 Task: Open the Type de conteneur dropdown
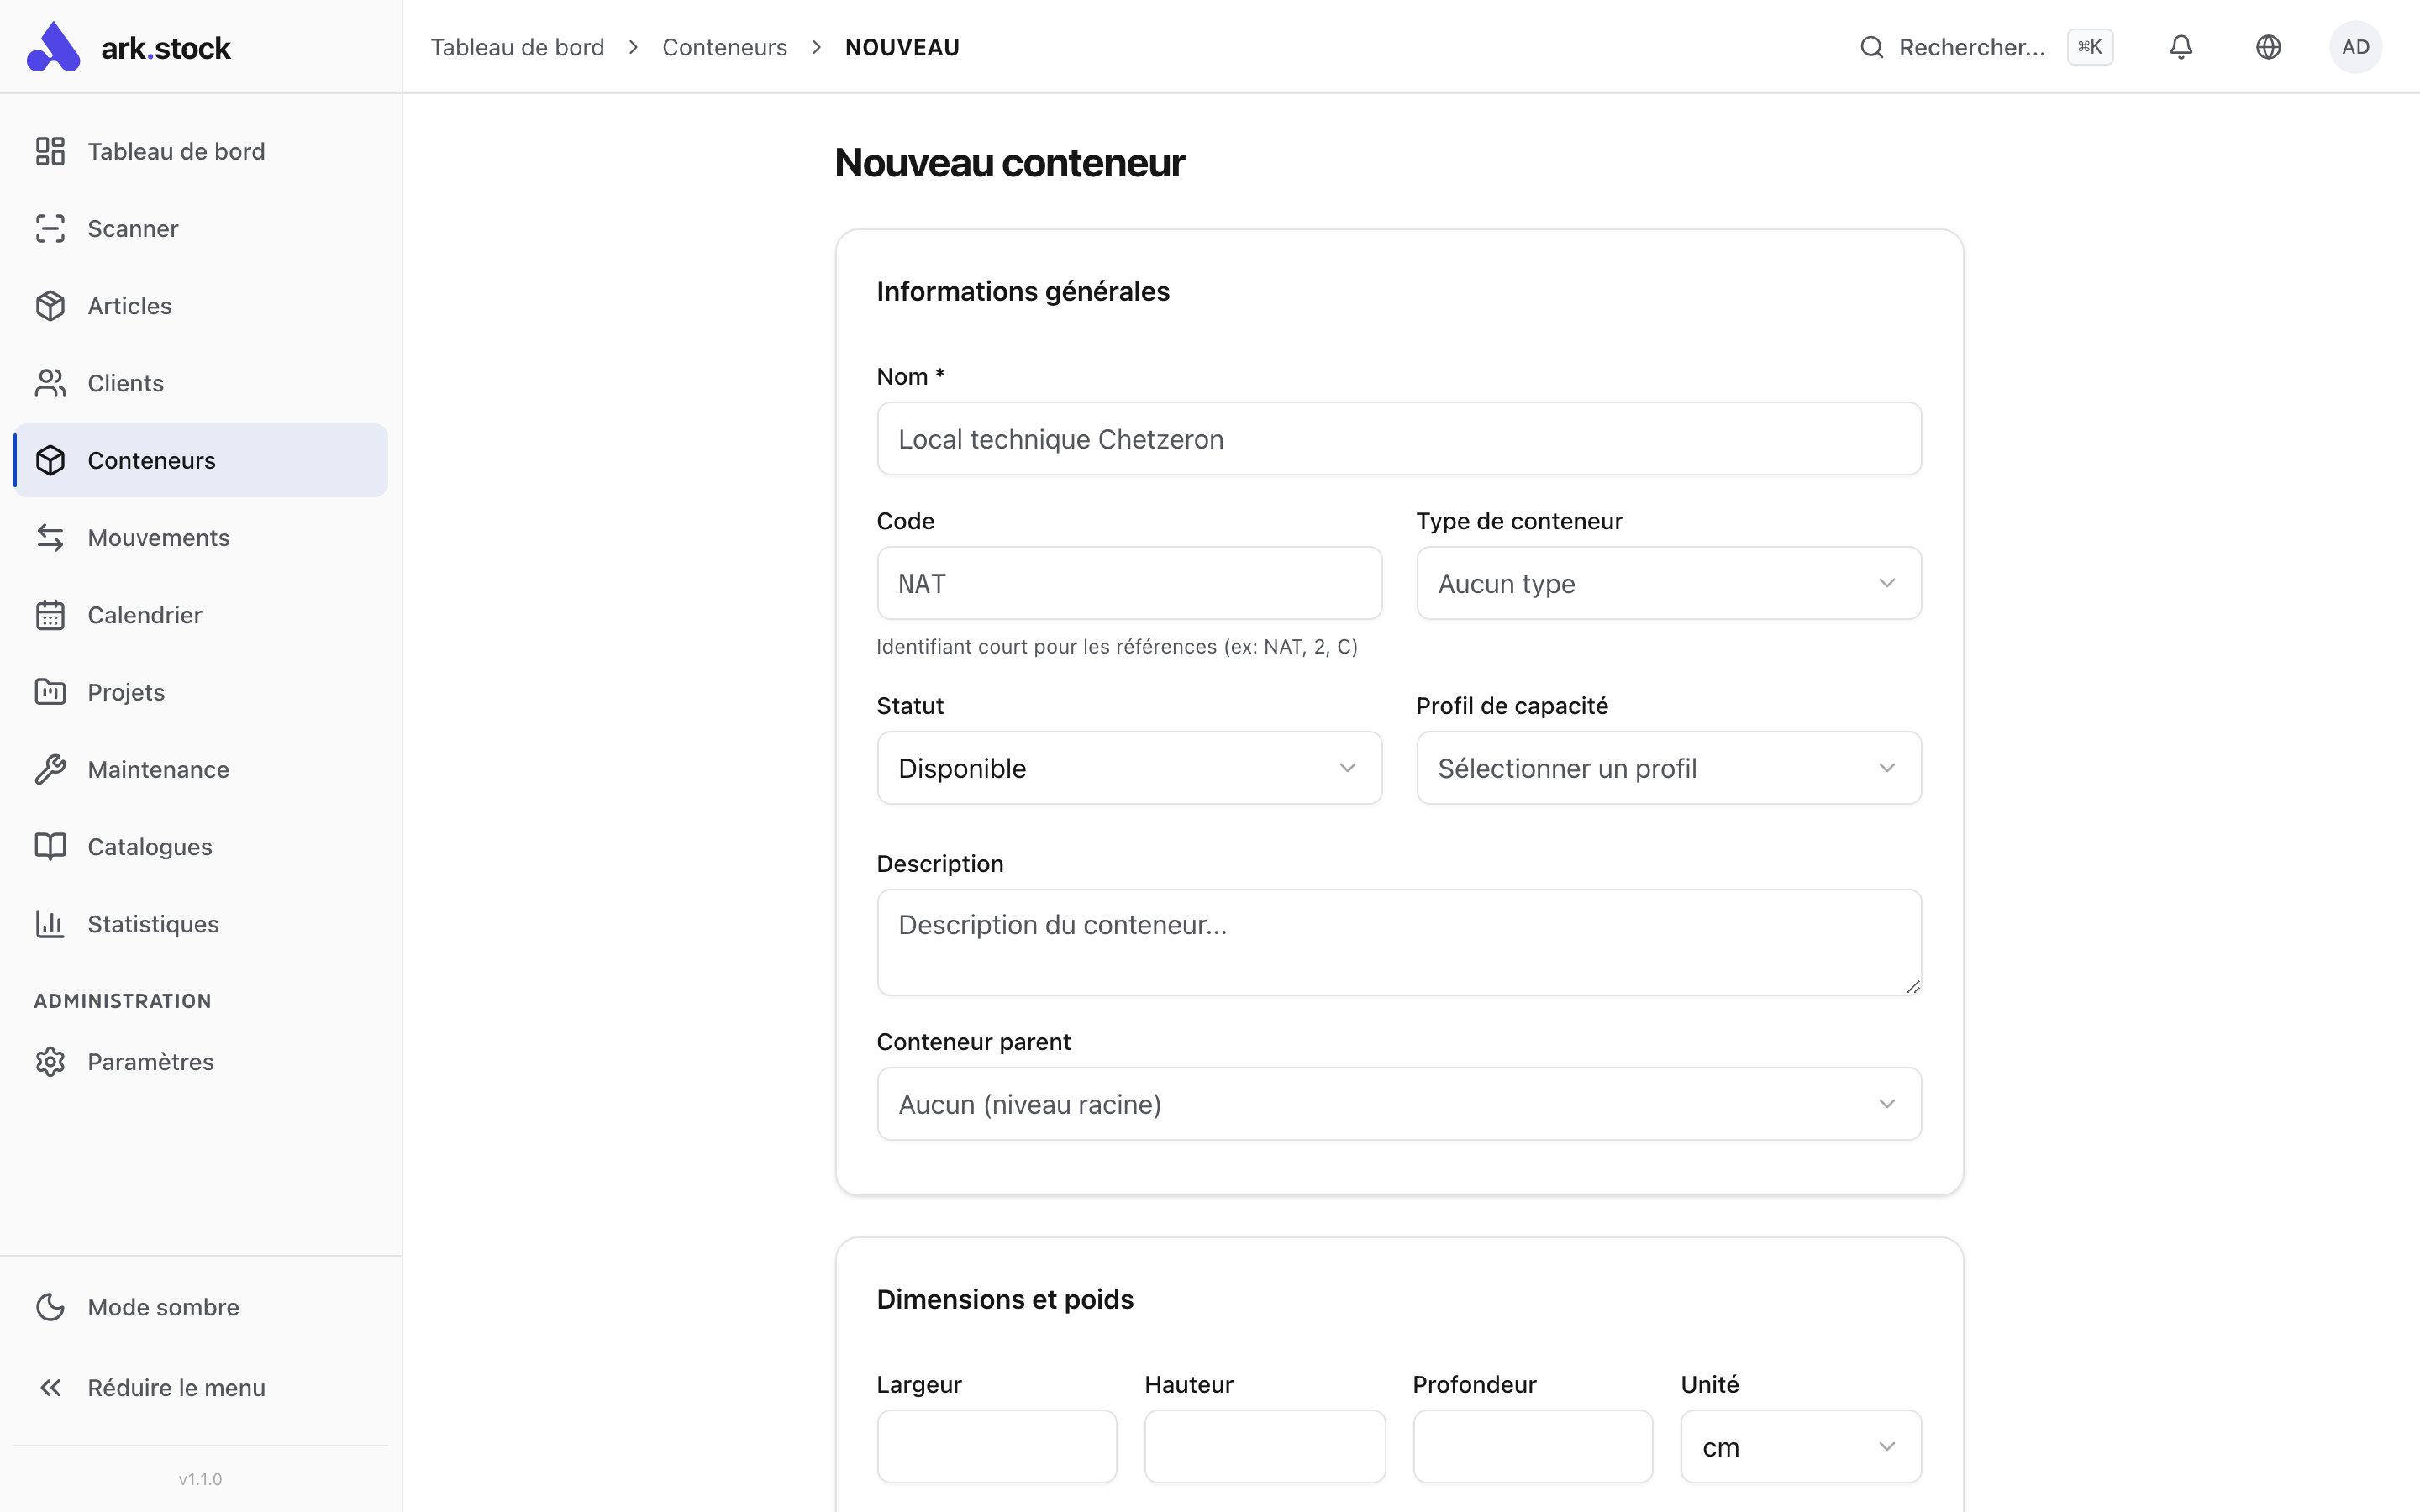(x=1668, y=583)
